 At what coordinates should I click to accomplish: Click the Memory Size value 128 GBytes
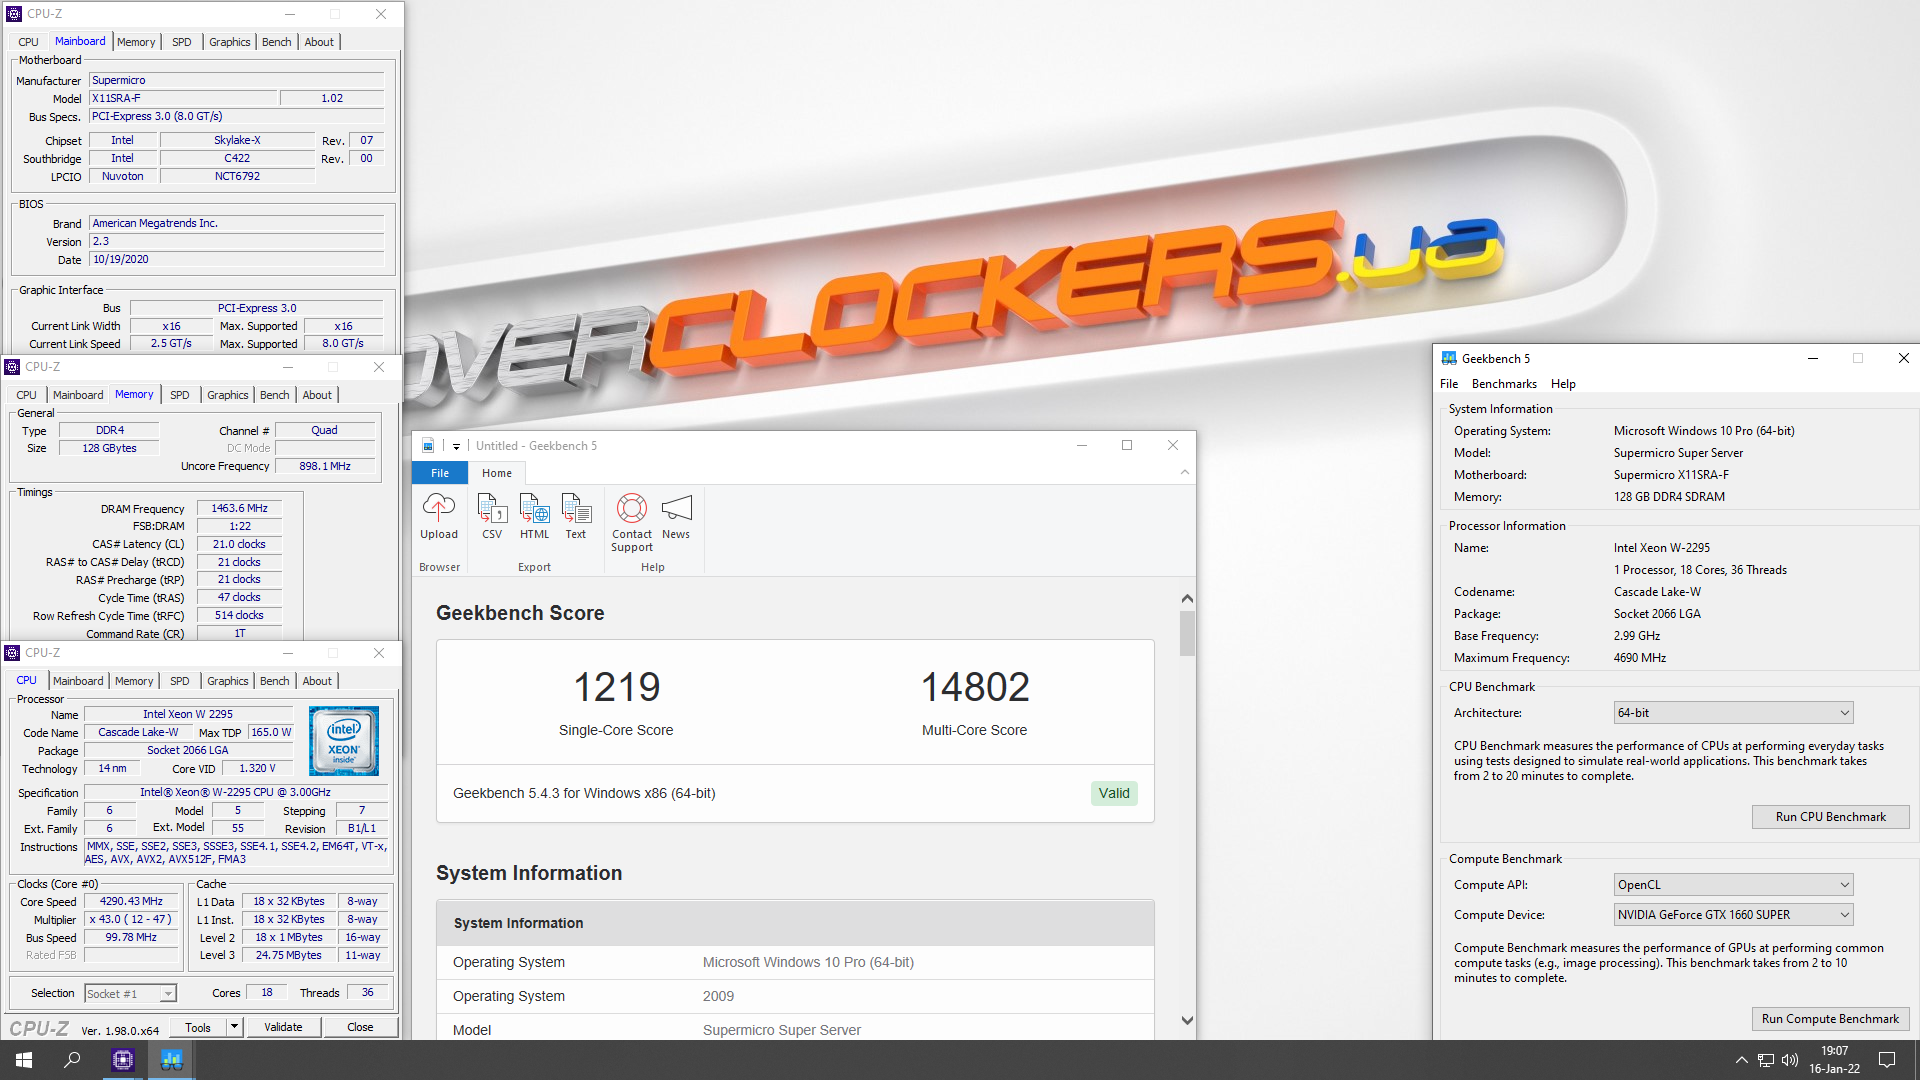pos(109,448)
